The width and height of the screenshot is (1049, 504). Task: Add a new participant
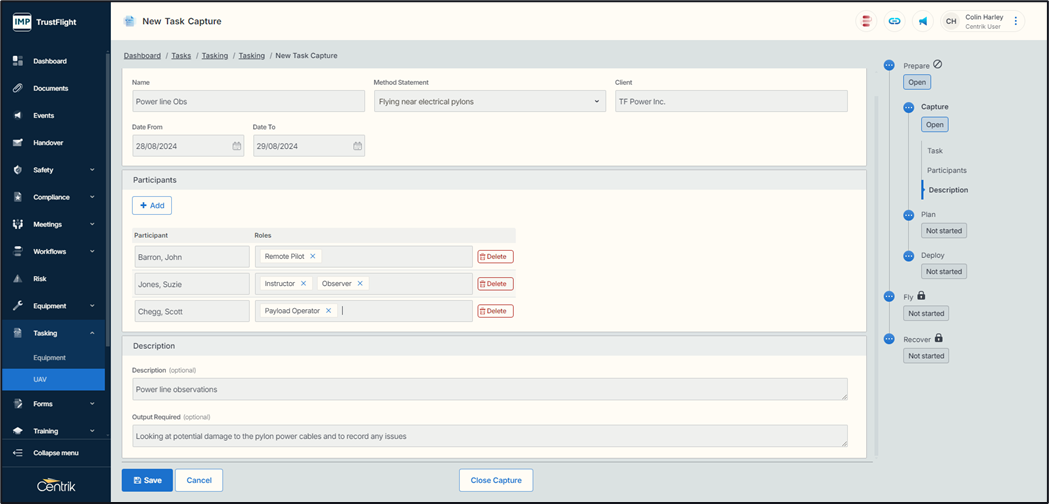click(x=152, y=205)
